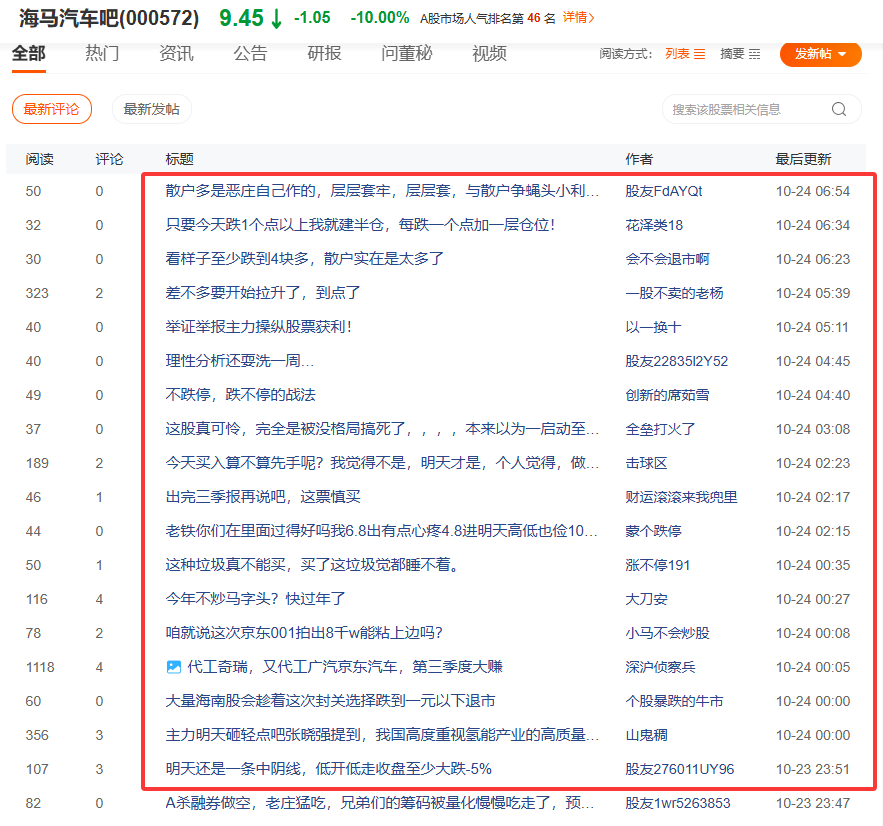The width and height of the screenshot is (883, 826).
Task: View author 击球区 profile
Action: 646,463
